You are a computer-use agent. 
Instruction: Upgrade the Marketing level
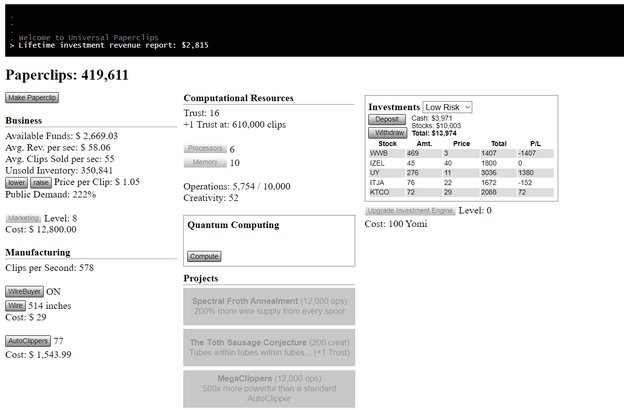tap(25, 218)
